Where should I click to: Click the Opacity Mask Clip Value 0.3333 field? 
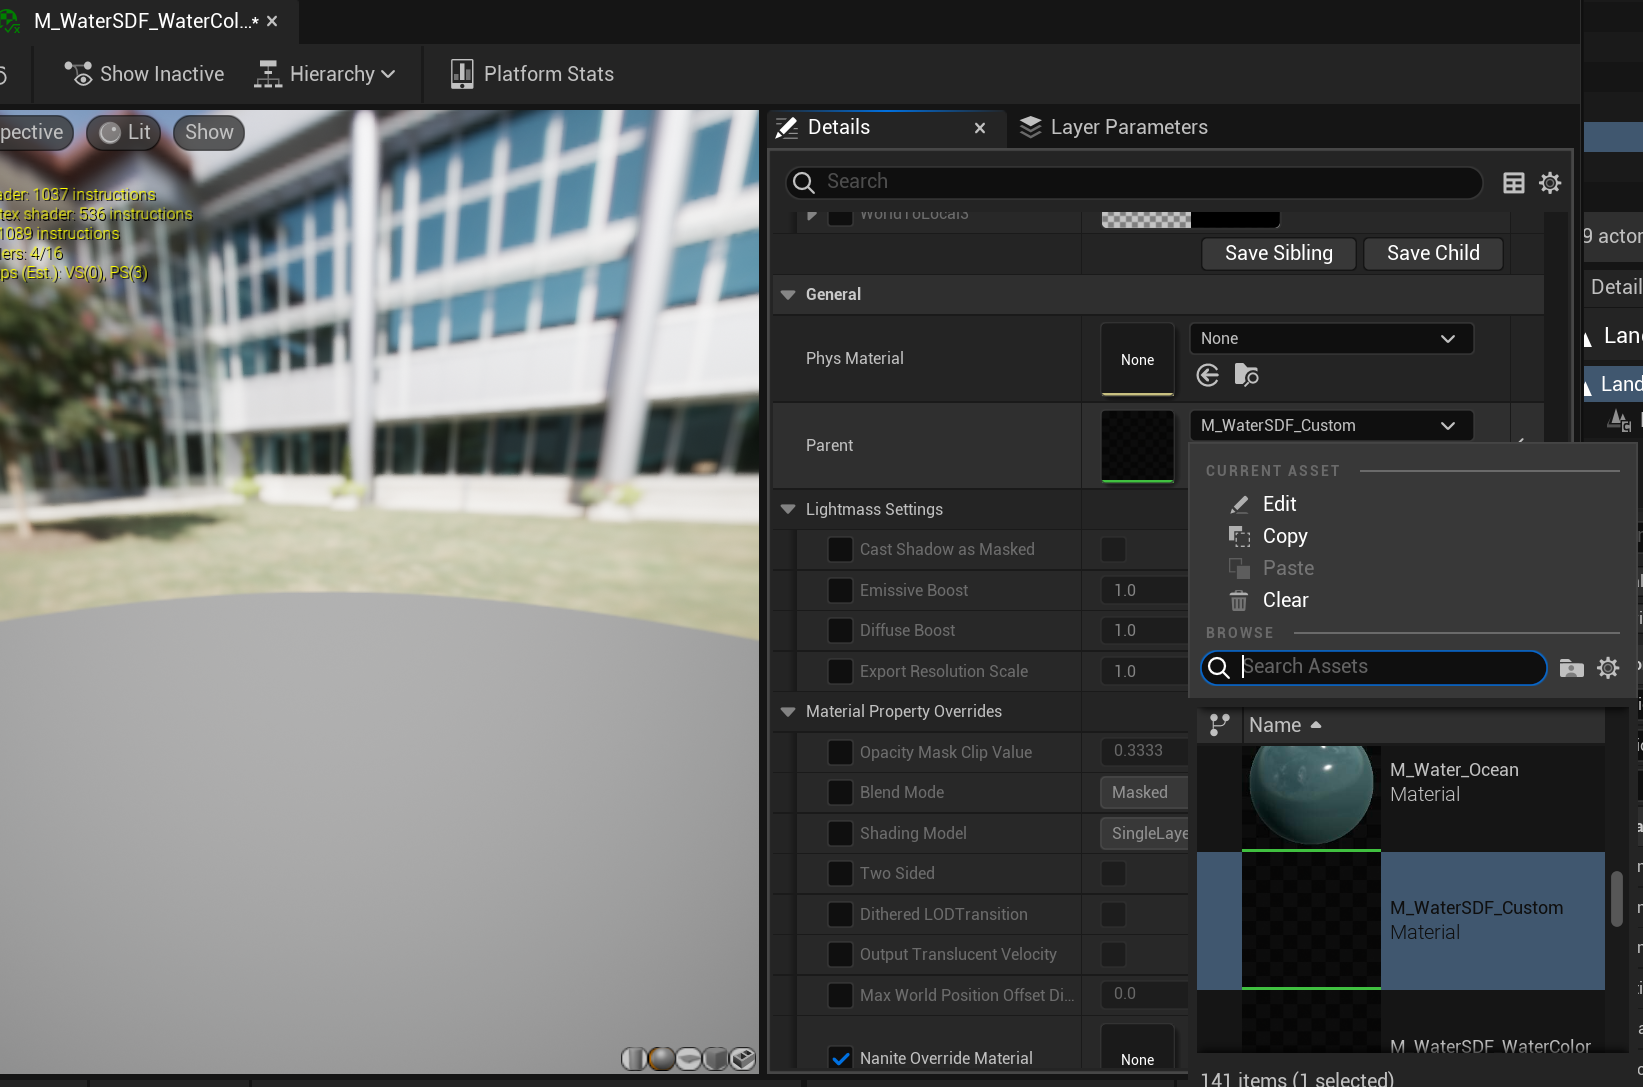point(1144,750)
